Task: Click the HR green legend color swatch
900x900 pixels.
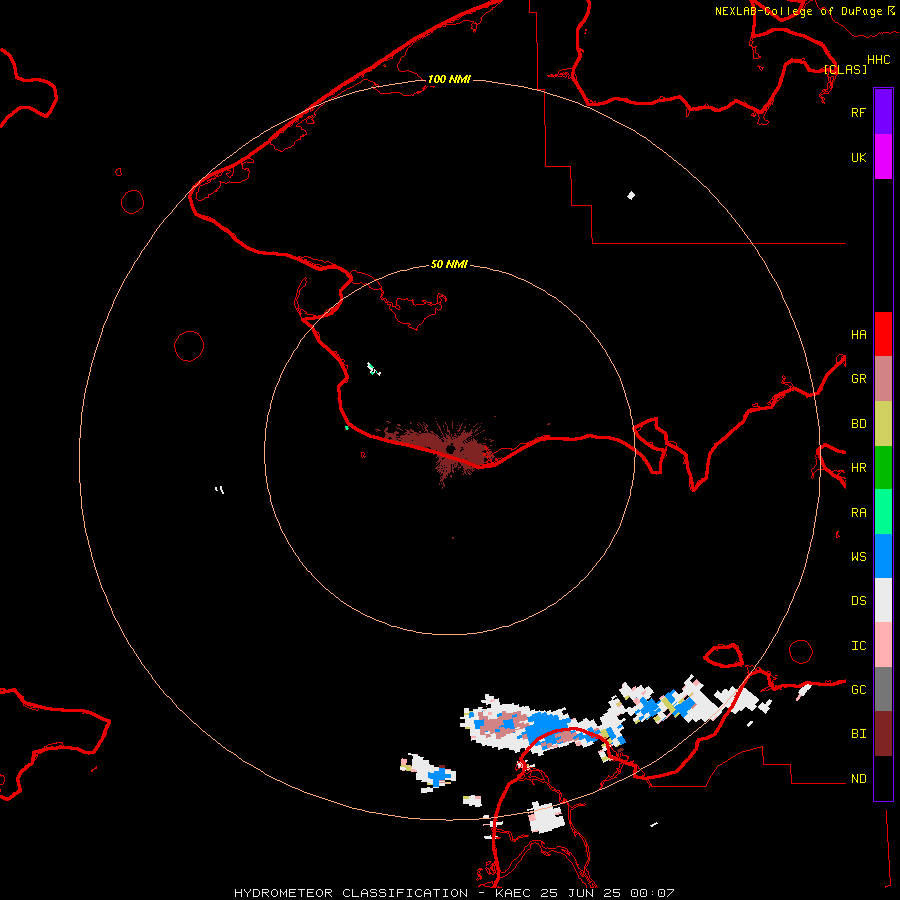Action: point(883,467)
